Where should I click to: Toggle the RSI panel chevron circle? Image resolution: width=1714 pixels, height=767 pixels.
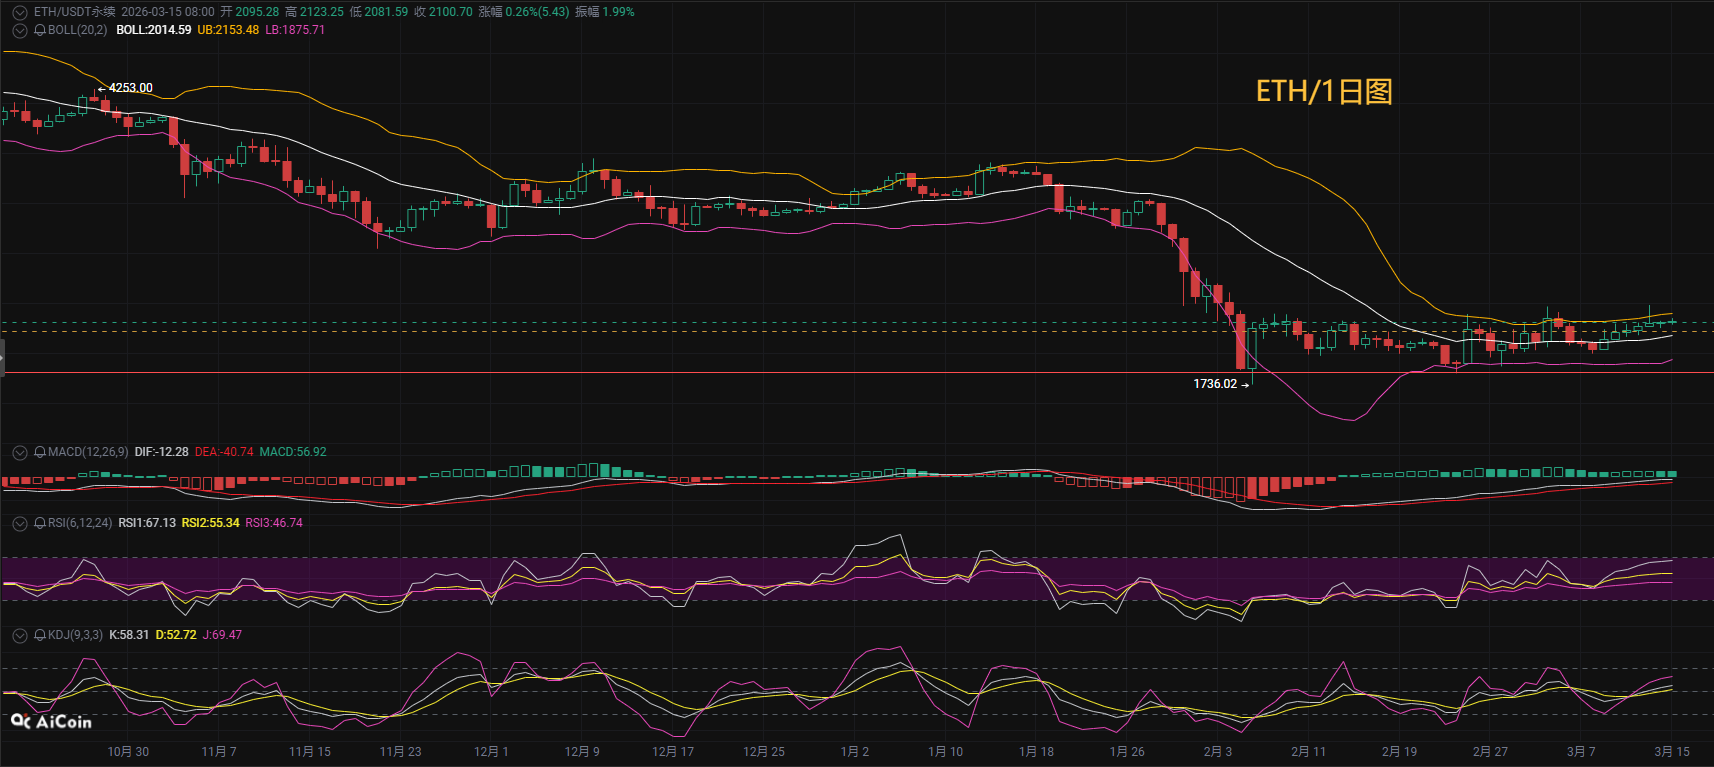tap(19, 523)
